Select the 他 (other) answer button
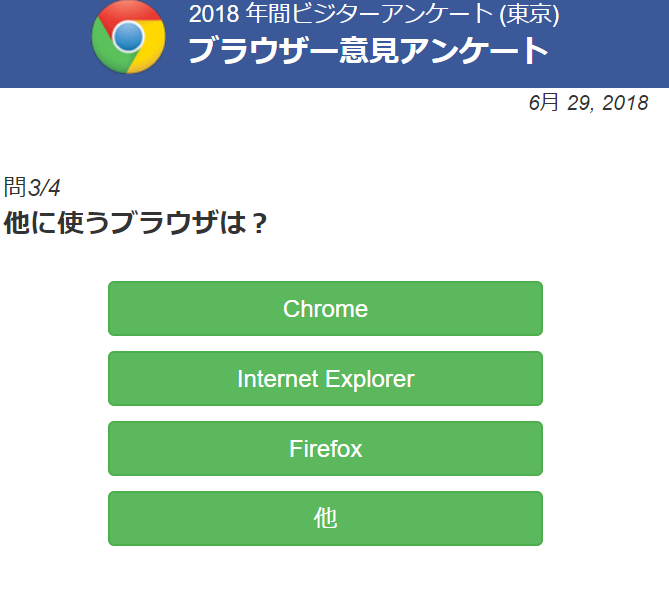669x599 pixels. point(325,518)
